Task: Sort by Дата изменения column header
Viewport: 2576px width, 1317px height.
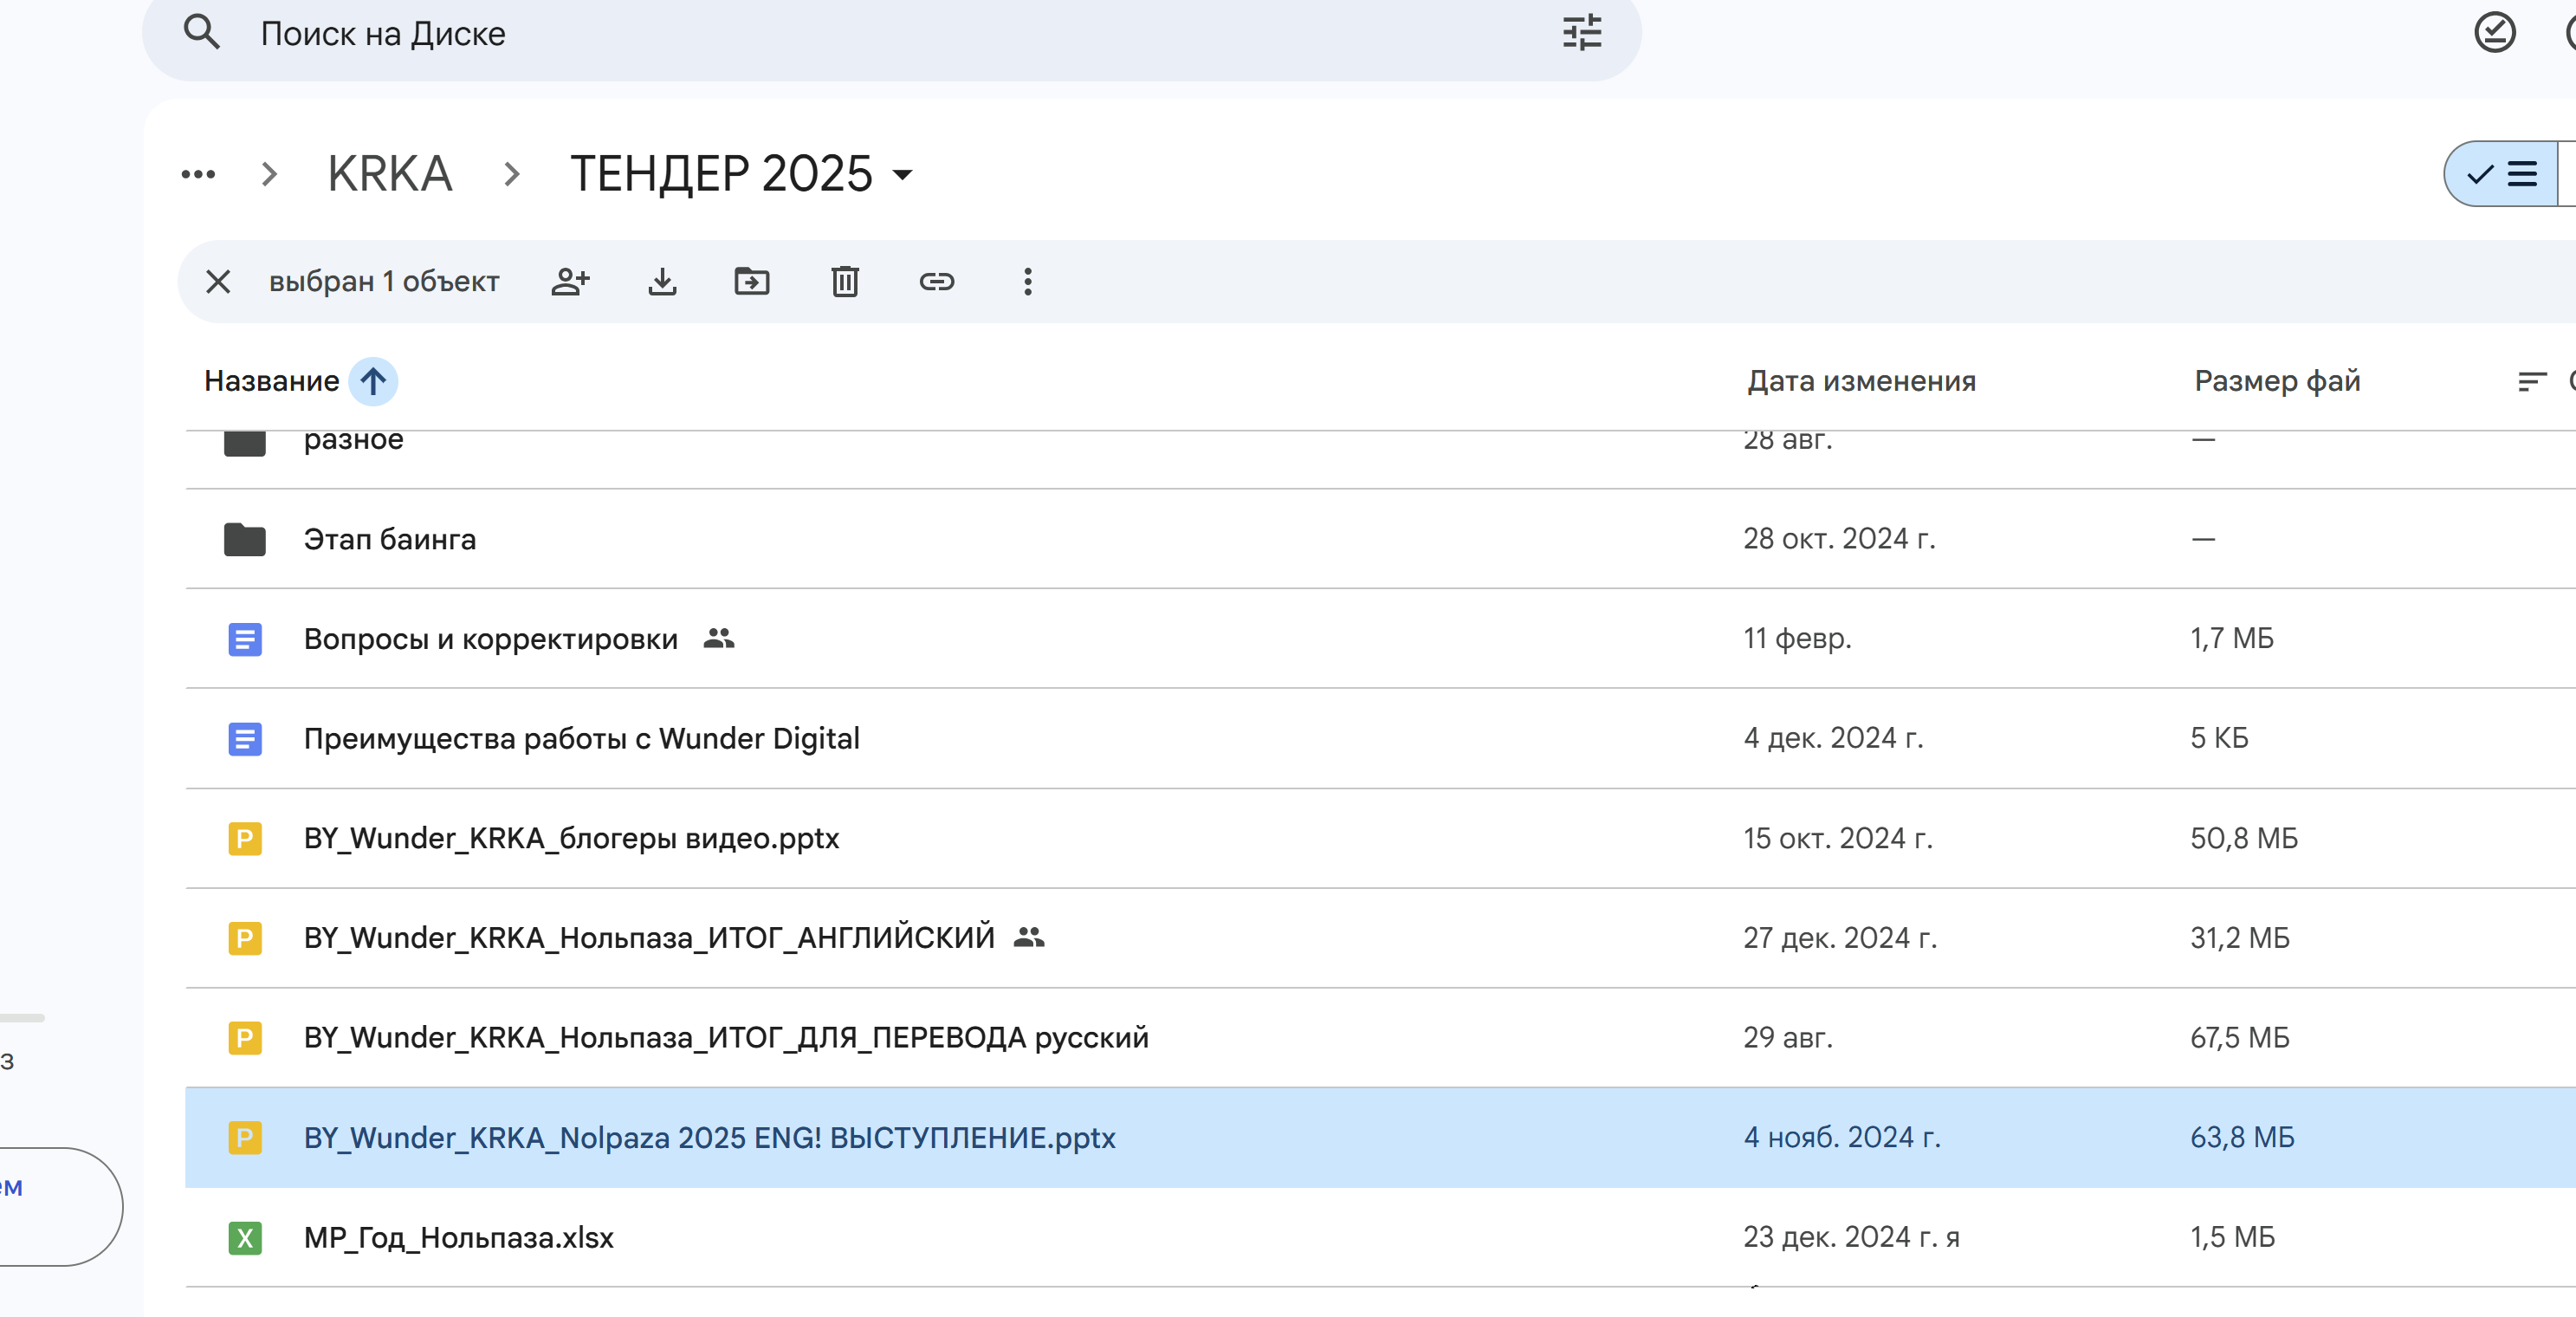Action: click(x=1861, y=382)
